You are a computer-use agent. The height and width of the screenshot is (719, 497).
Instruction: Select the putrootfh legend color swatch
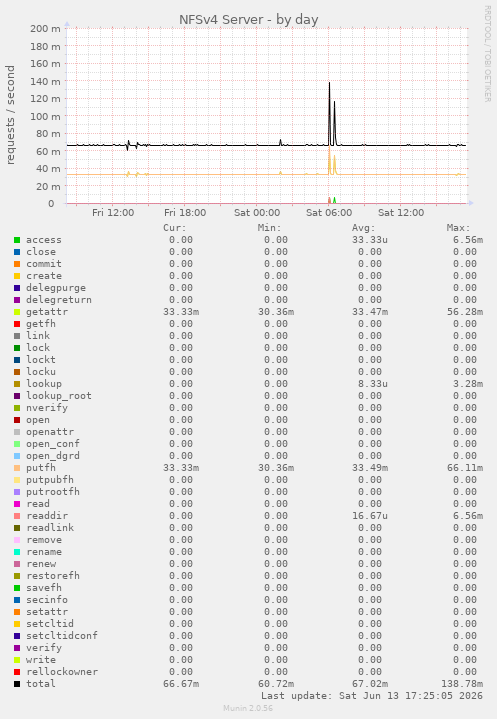pyautogui.click(x=17, y=492)
